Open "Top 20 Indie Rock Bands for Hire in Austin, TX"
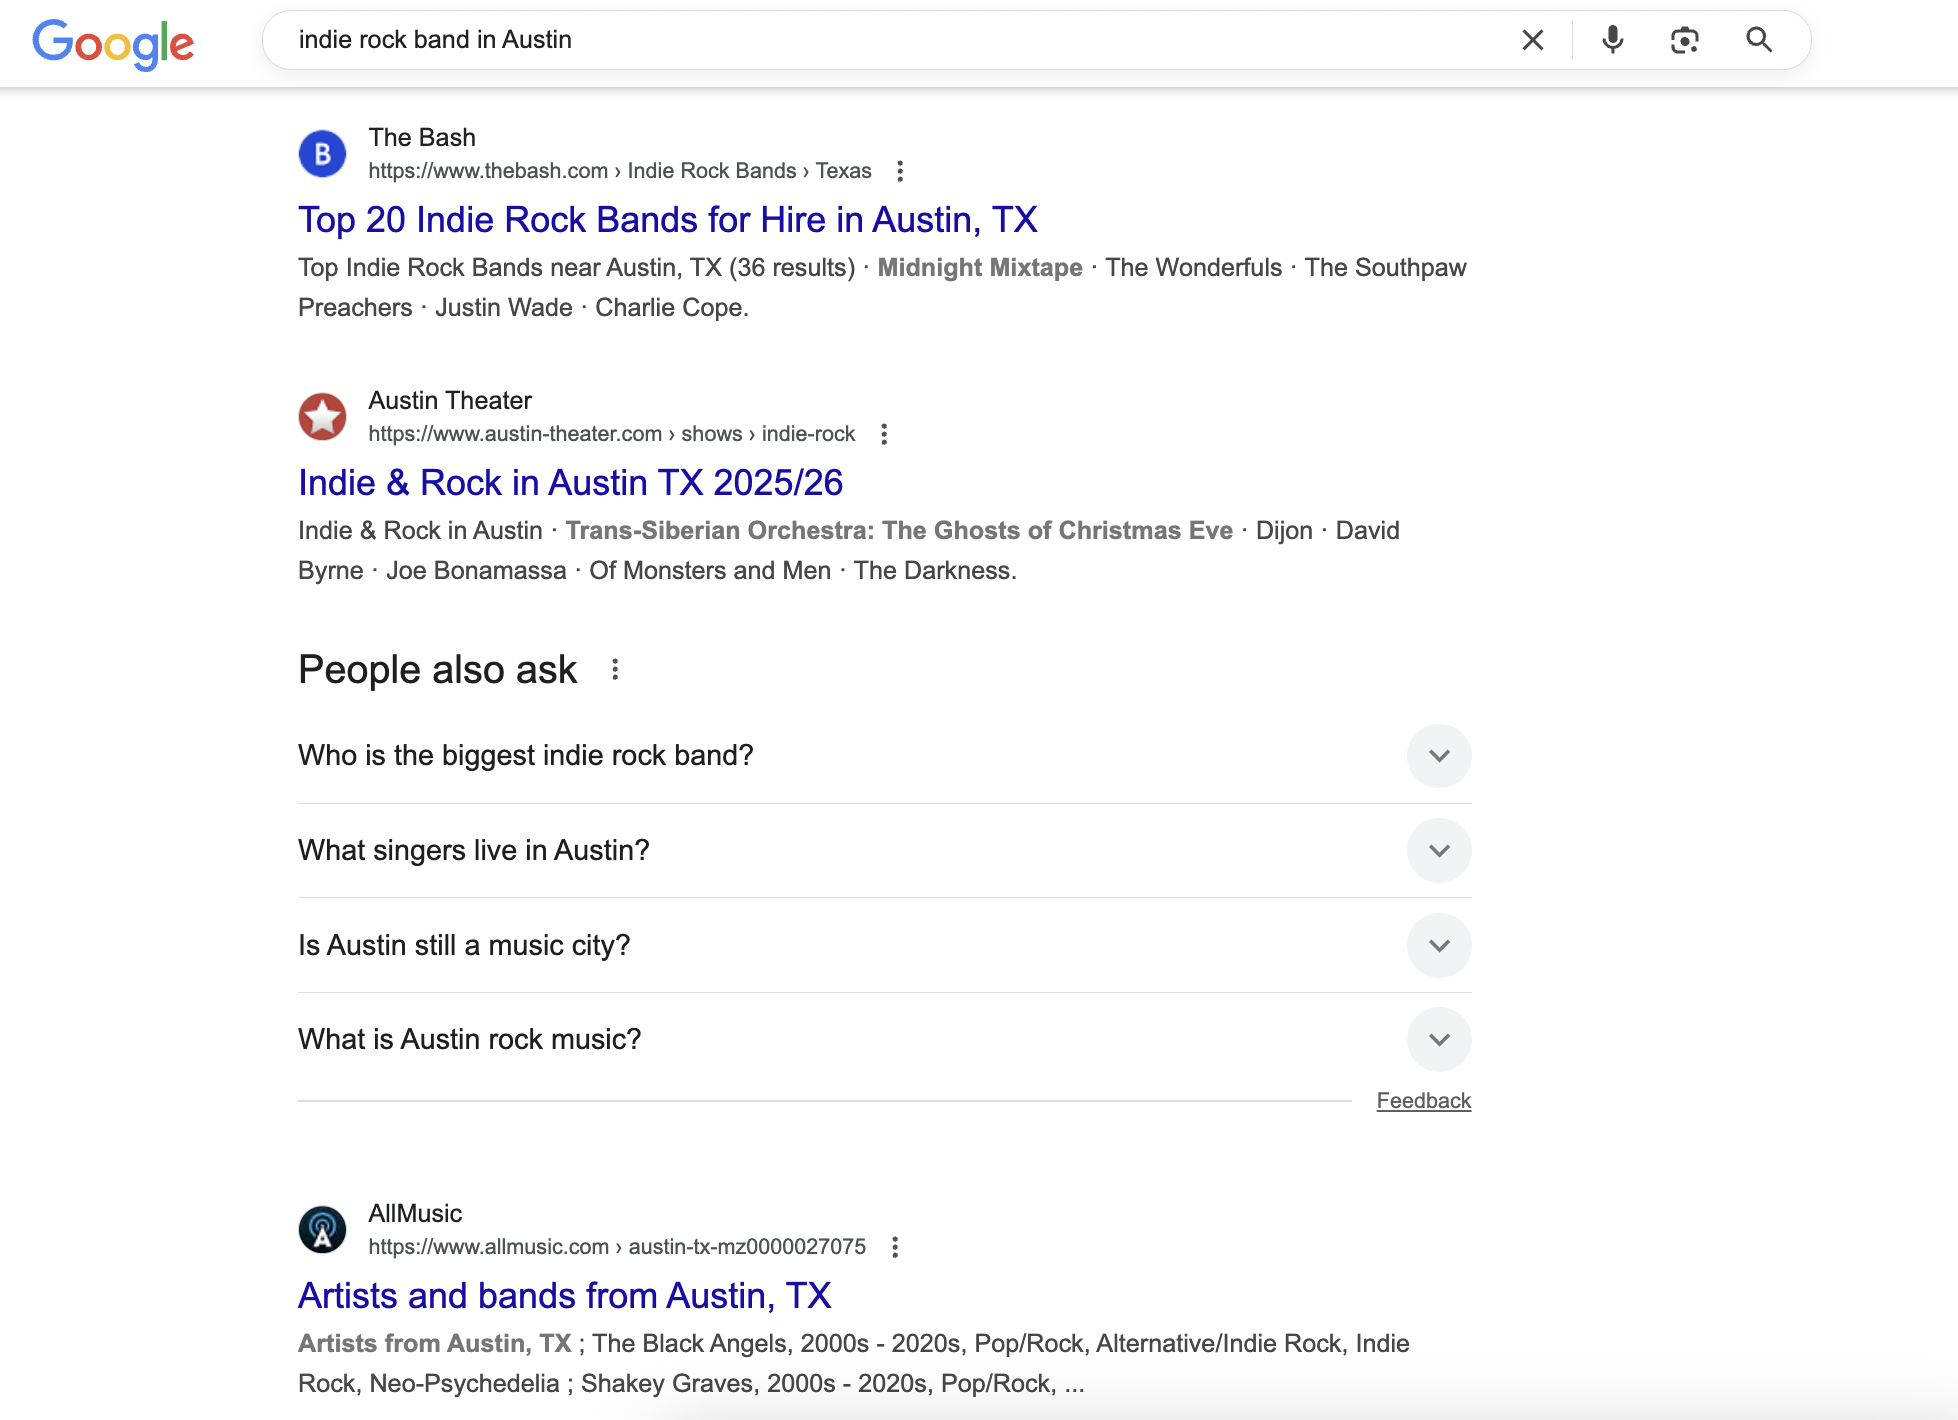 point(668,220)
